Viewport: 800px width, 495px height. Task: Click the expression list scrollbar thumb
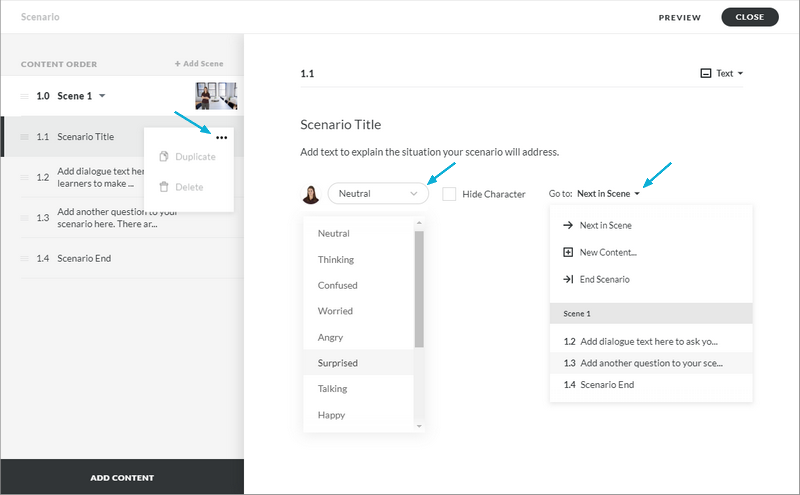(x=419, y=289)
